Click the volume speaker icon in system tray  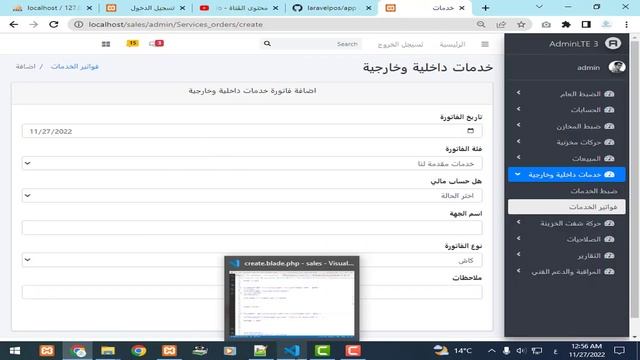pyautogui.click(x=520, y=351)
